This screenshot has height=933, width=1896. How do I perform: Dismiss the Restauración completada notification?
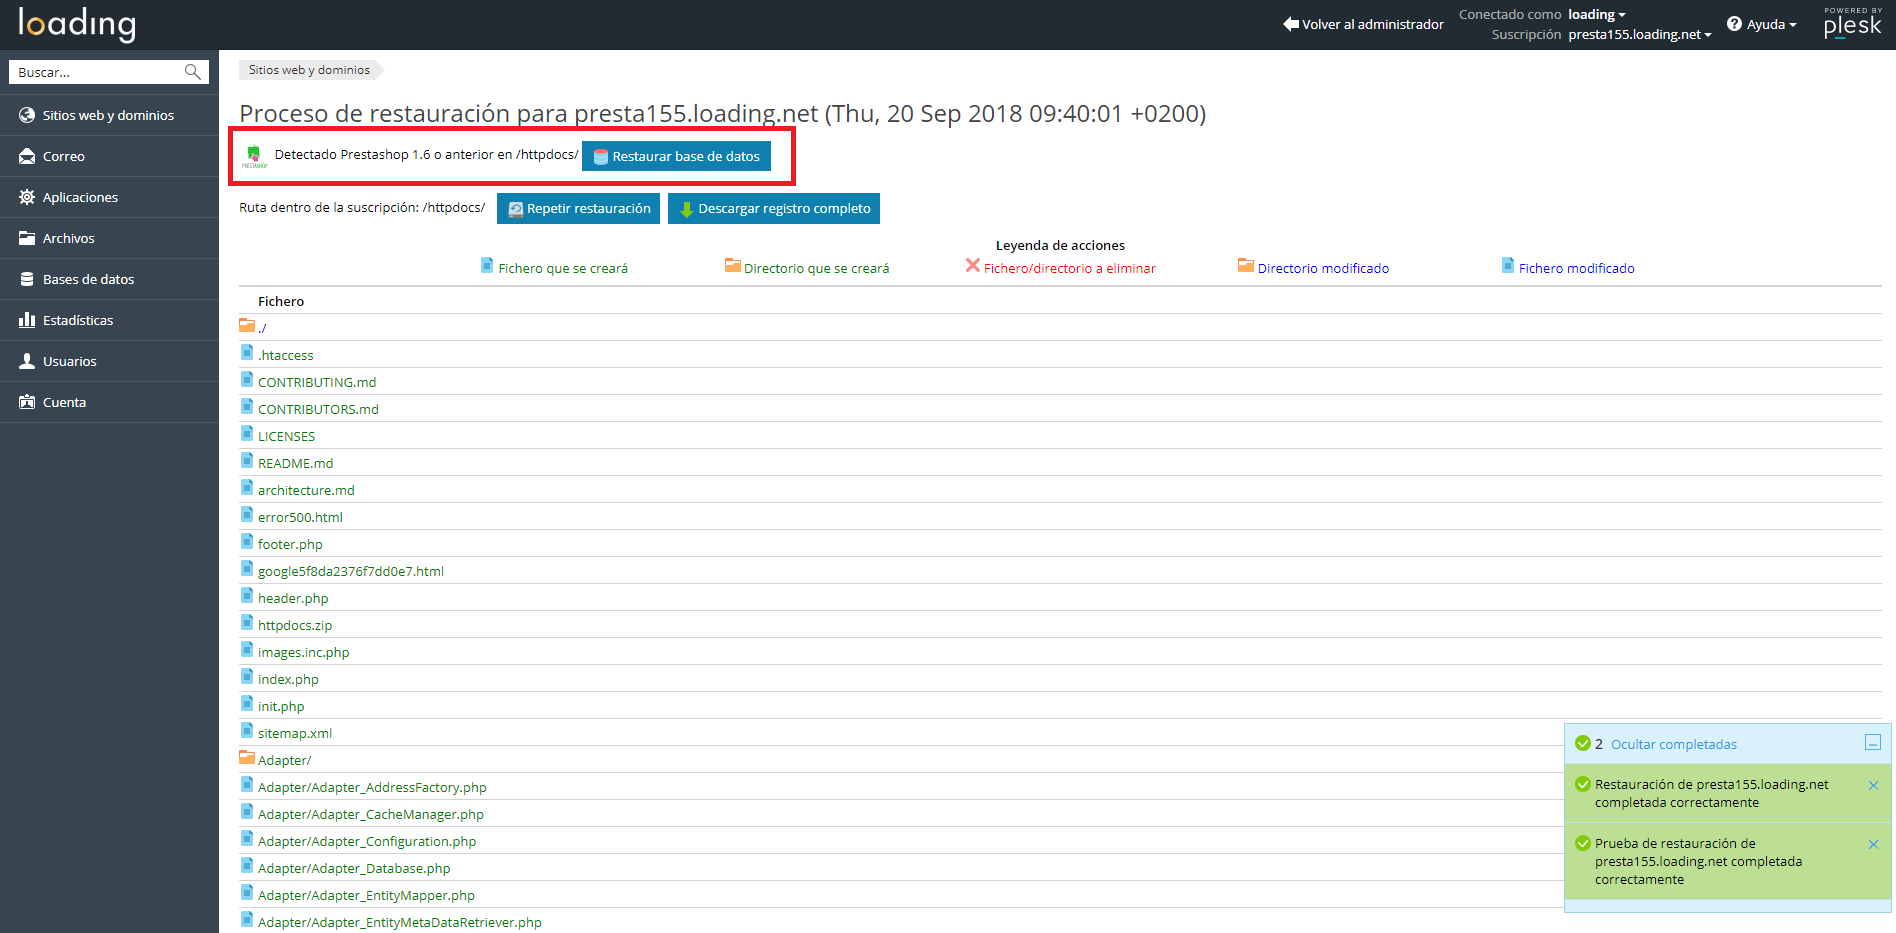(1873, 785)
